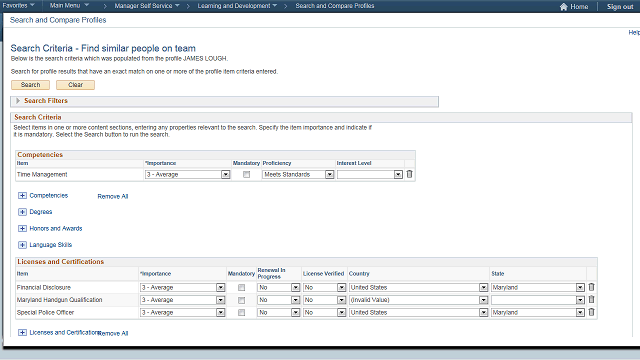The height and width of the screenshot is (360, 640).
Task: Toggle Mandatory checkbox for Special Police Officer
Action: (x=242, y=313)
